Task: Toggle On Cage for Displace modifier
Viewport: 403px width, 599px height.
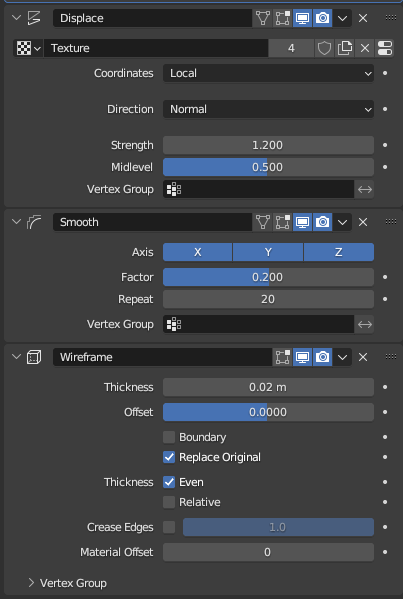Action: 263,18
